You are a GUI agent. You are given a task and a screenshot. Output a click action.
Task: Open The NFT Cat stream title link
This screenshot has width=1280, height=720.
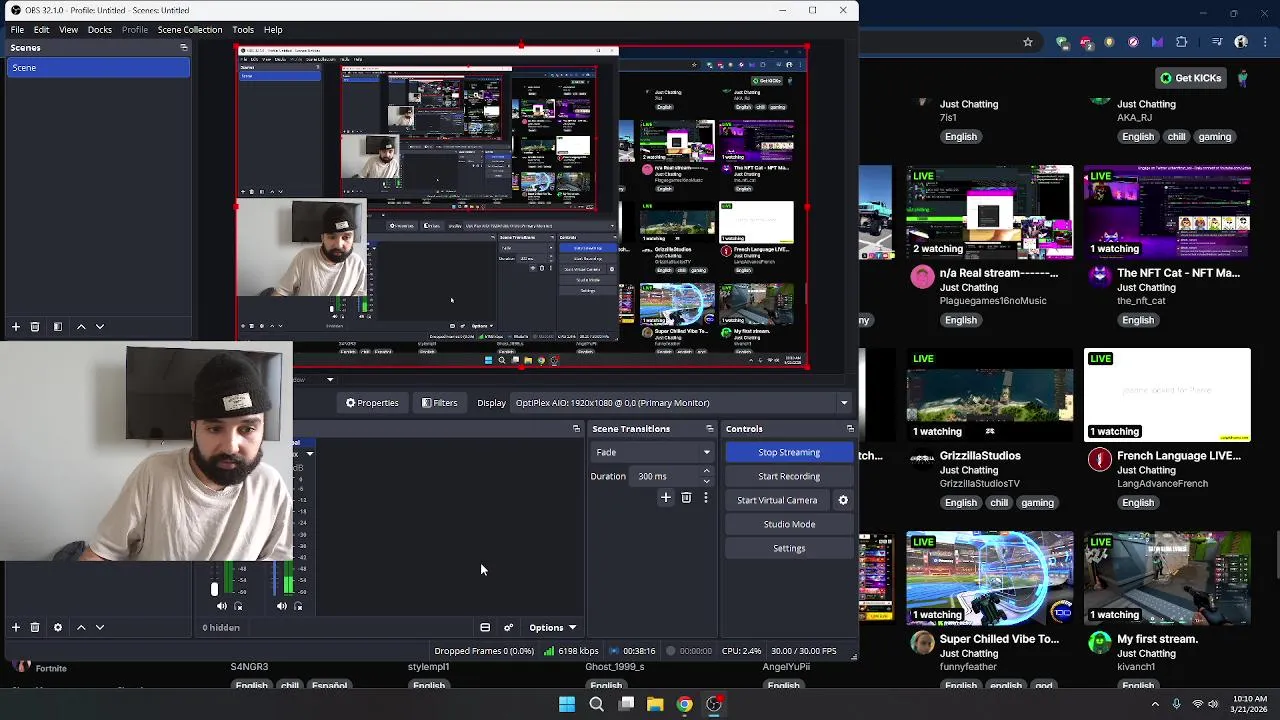1178,273
